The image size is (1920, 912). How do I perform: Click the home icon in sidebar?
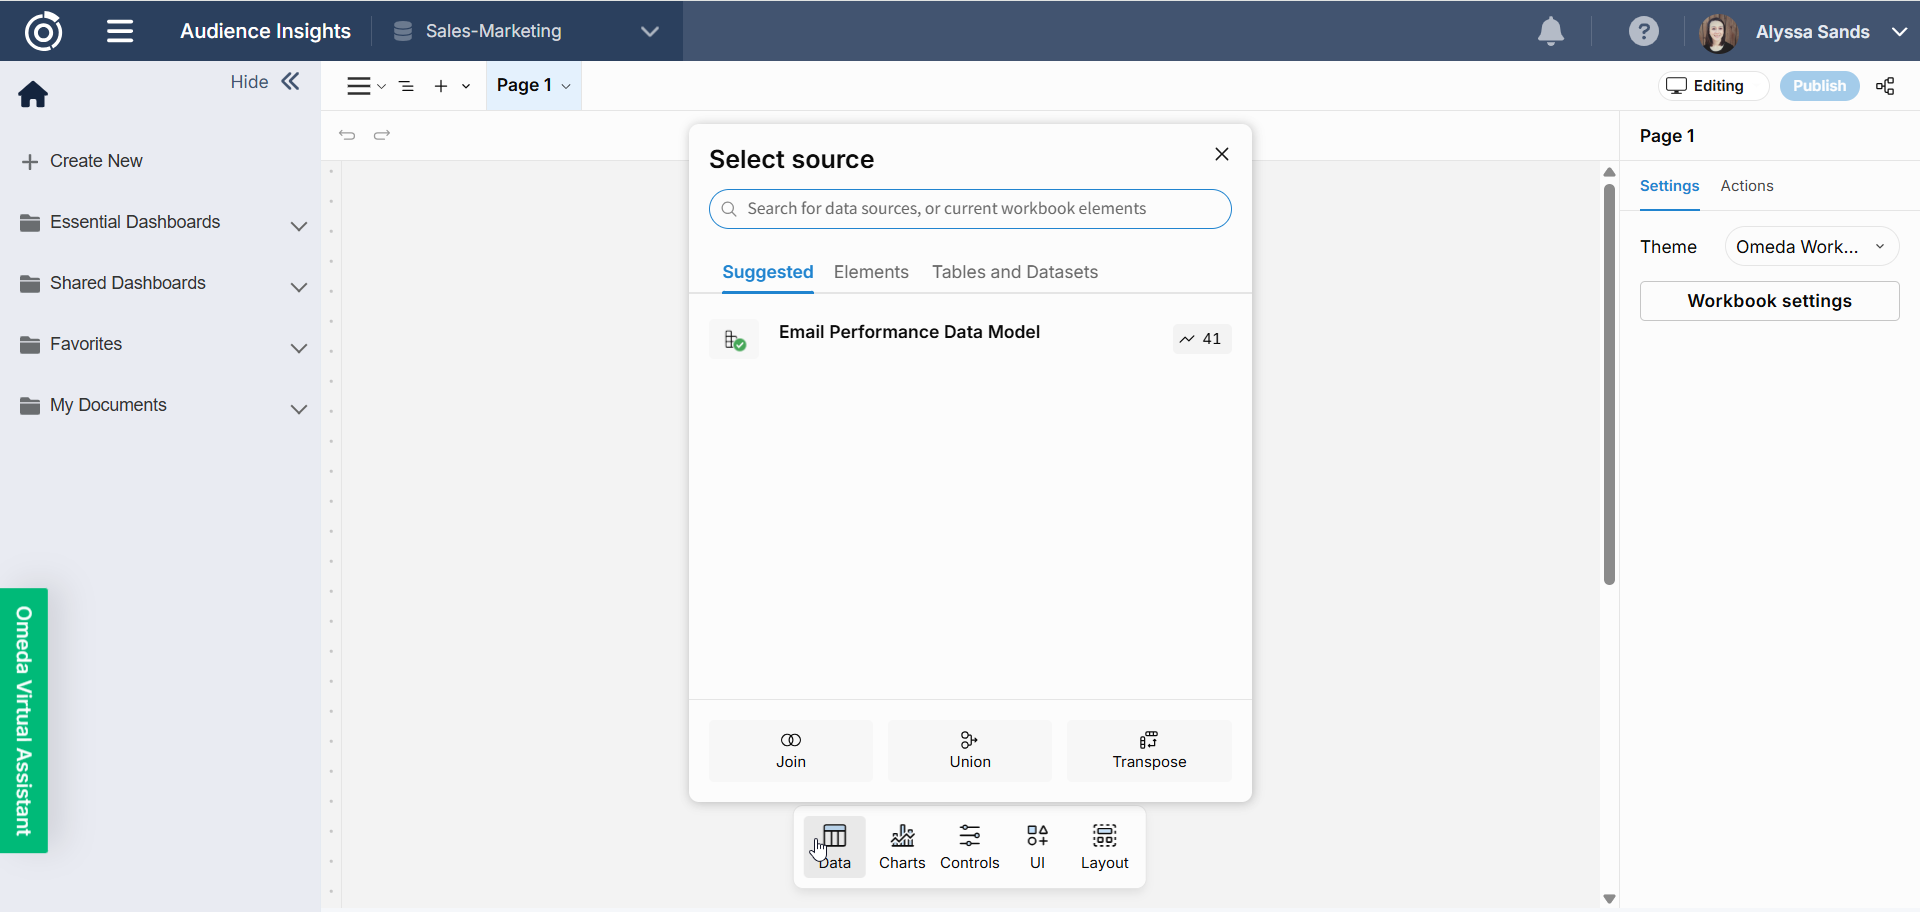33,95
